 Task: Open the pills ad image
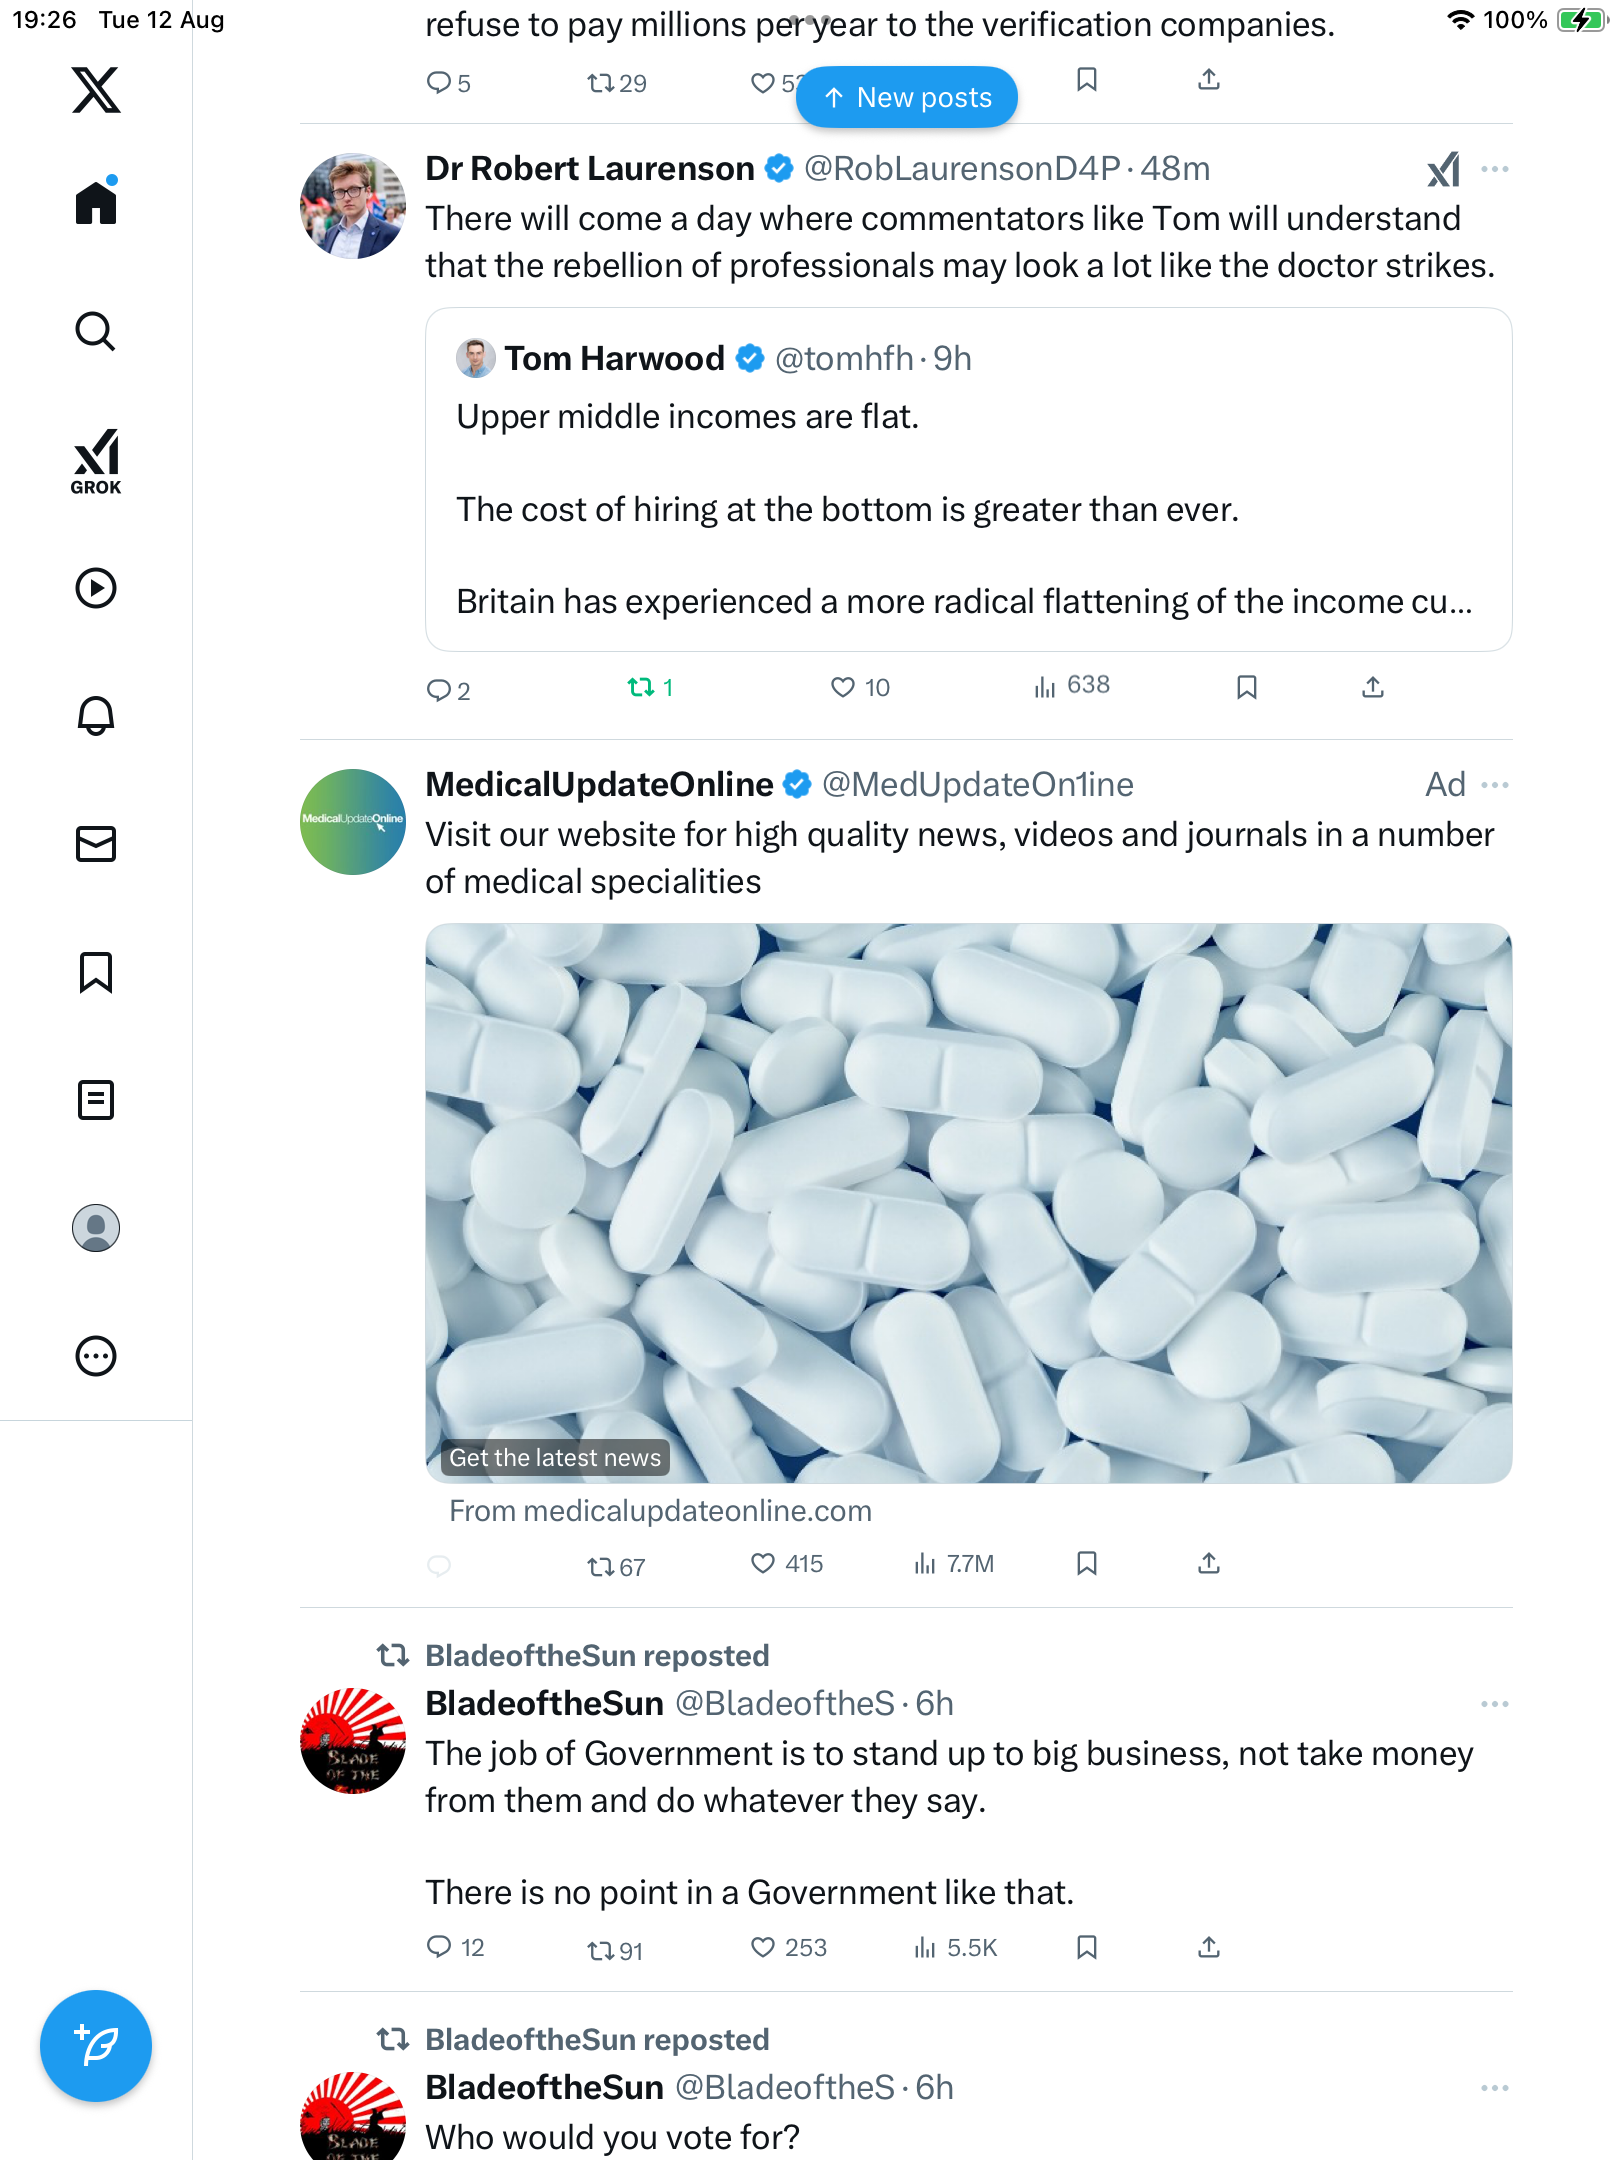pyautogui.click(x=968, y=1202)
